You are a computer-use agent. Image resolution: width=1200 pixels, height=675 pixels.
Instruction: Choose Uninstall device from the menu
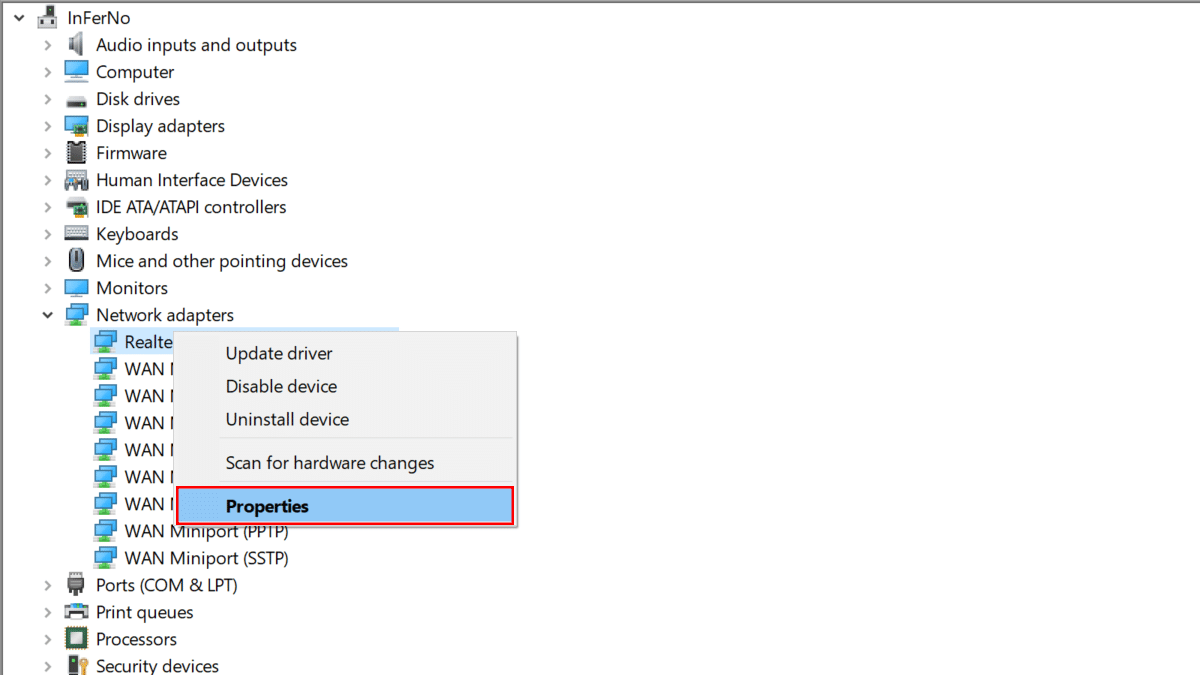pyautogui.click(x=287, y=419)
